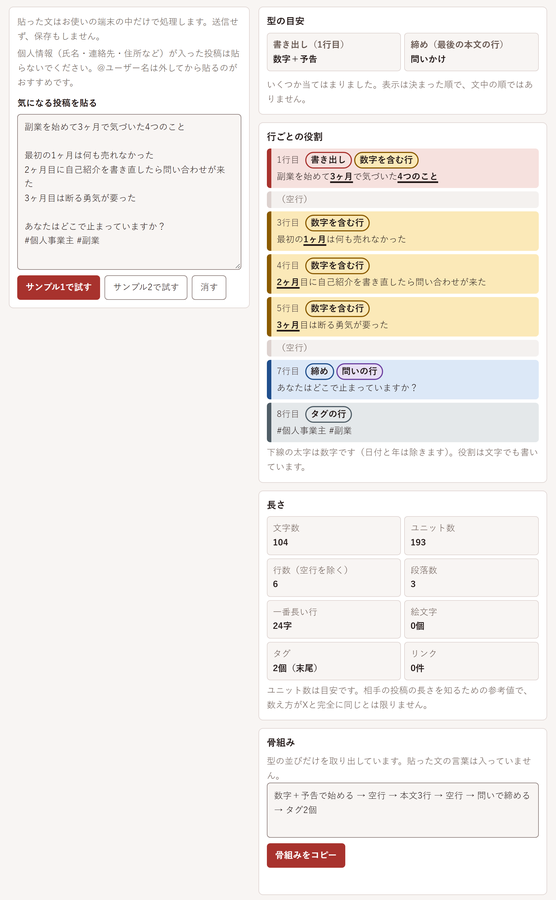Click the 締め（最後の本文の行） pattern card

tap(471, 52)
